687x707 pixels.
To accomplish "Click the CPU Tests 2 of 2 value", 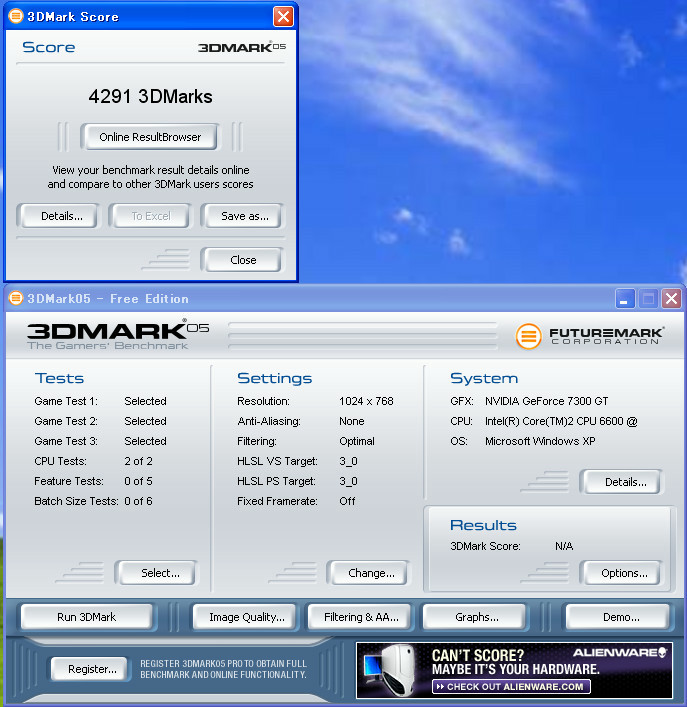I will [x=138, y=461].
